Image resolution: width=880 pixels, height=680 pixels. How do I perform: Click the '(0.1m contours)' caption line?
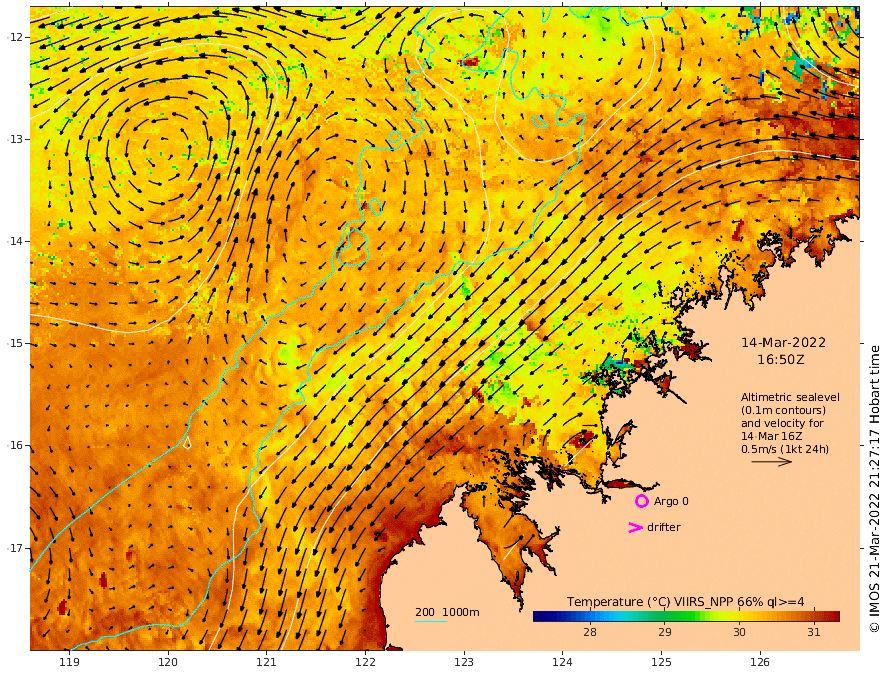[x=783, y=410]
